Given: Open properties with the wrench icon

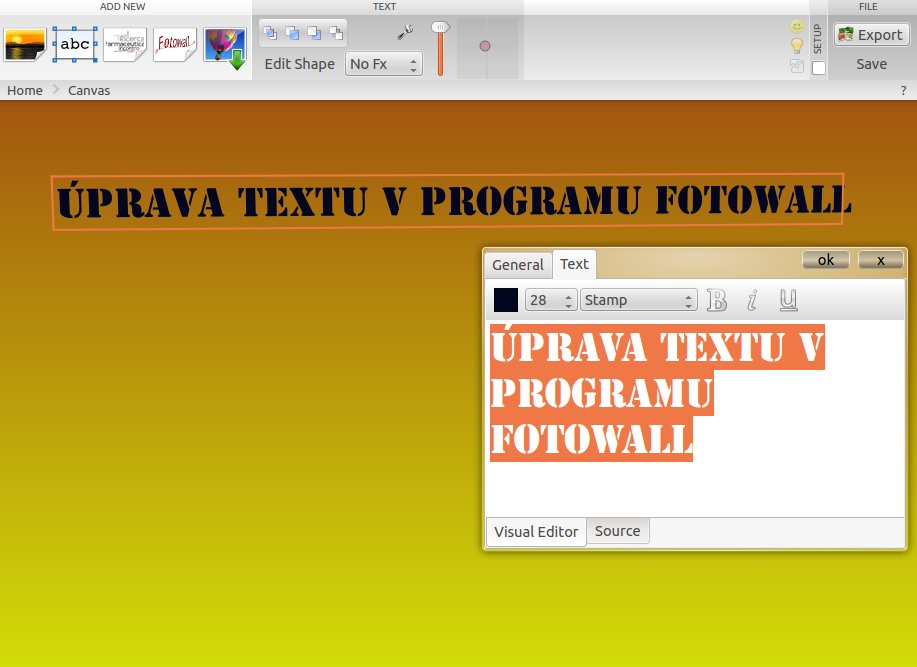Looking at the screenshot, I should (405, 32).
